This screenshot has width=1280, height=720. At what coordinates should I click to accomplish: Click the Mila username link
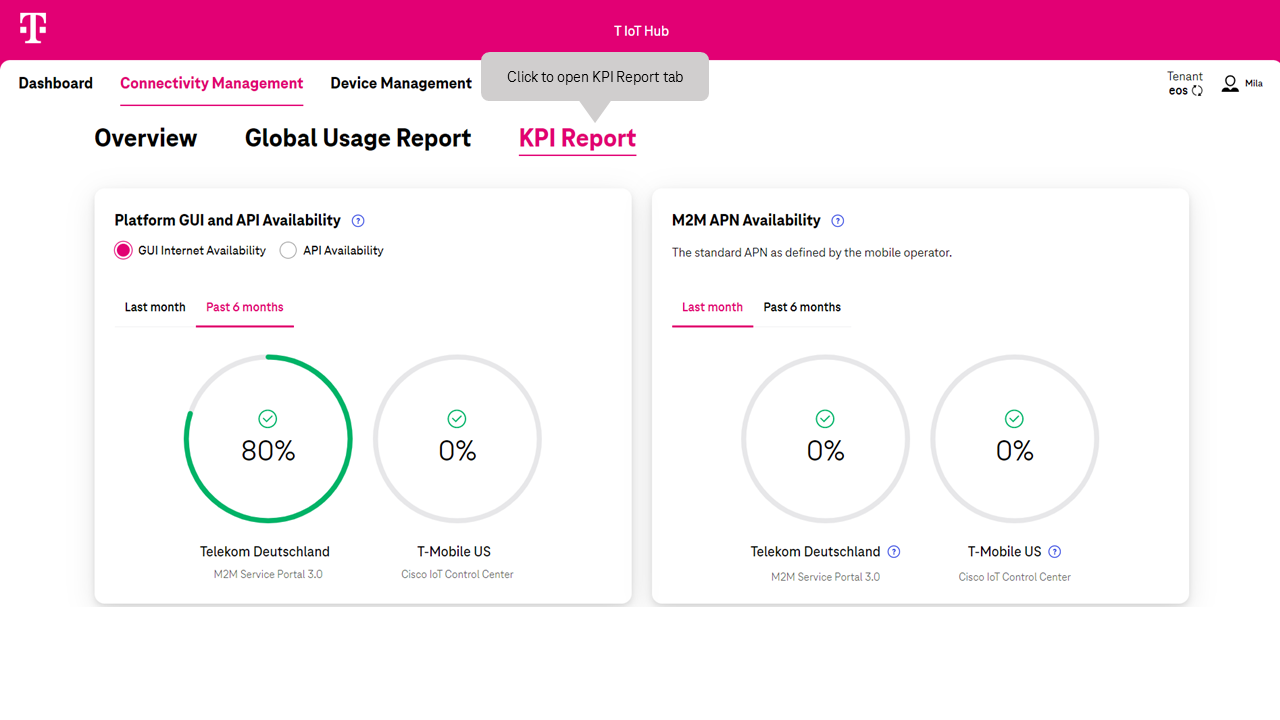click(x=1252, y=84)
